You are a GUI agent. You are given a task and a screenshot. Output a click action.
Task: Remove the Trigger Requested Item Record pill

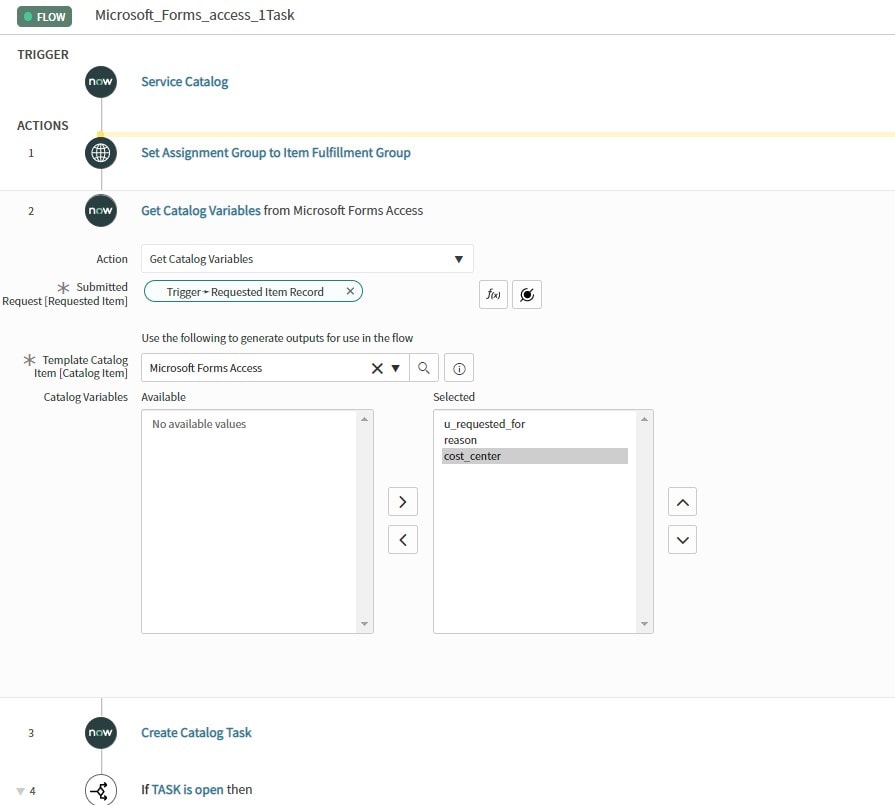point(350,291)
